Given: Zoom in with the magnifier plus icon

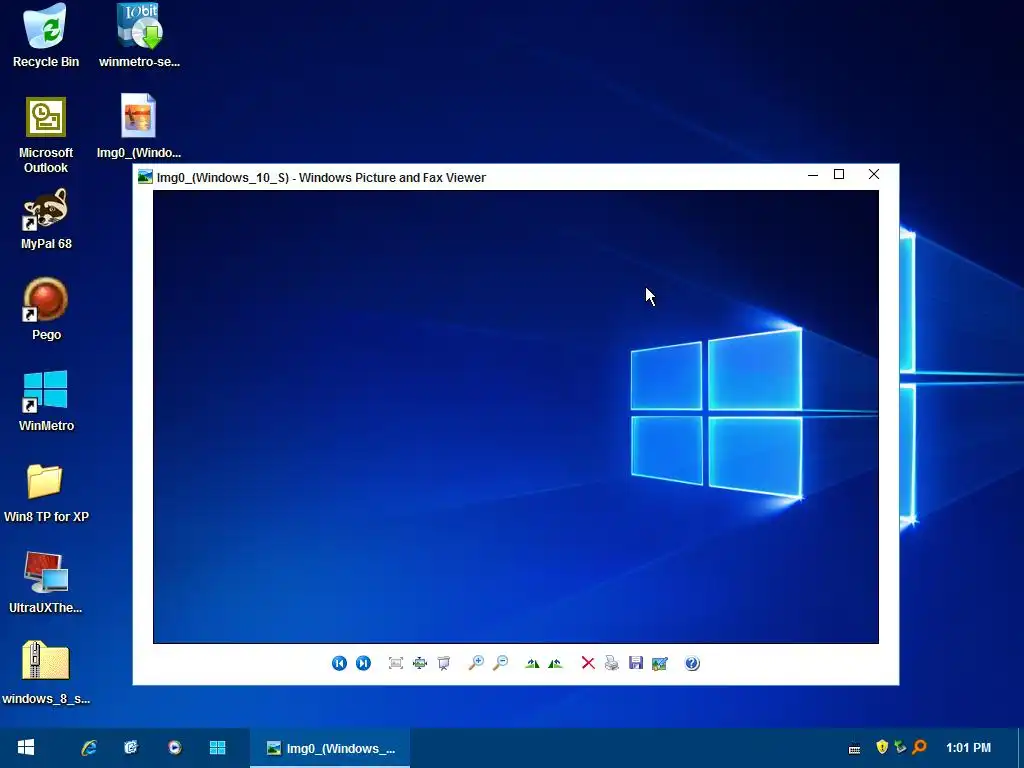Looking at the screenshot, I should tap(476, 663).
